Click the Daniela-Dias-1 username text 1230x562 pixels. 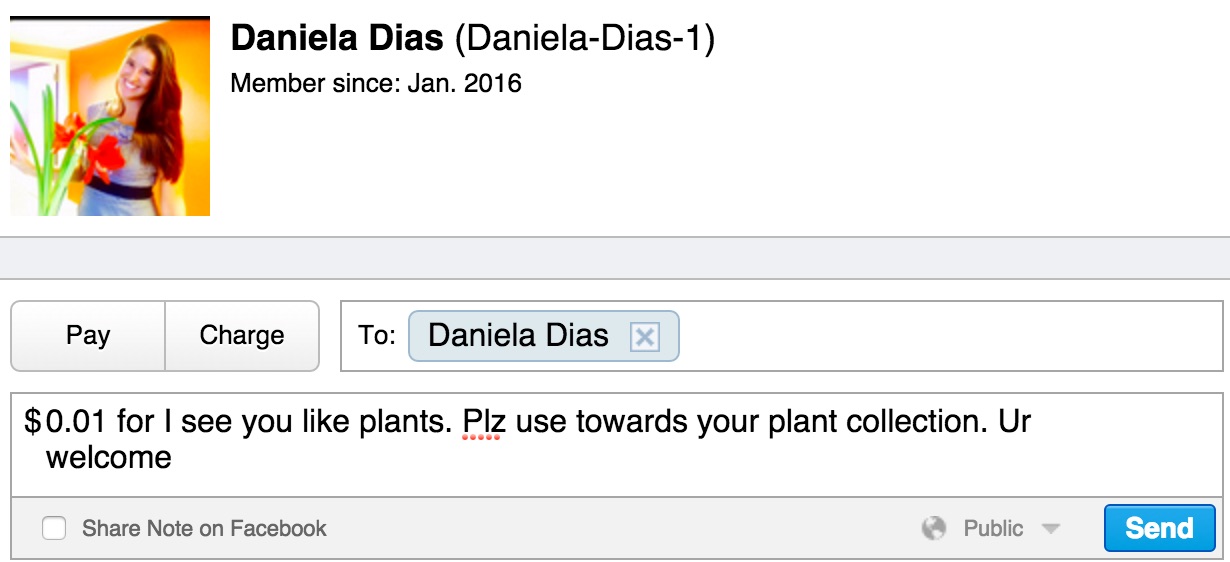[x=585, y=40]
